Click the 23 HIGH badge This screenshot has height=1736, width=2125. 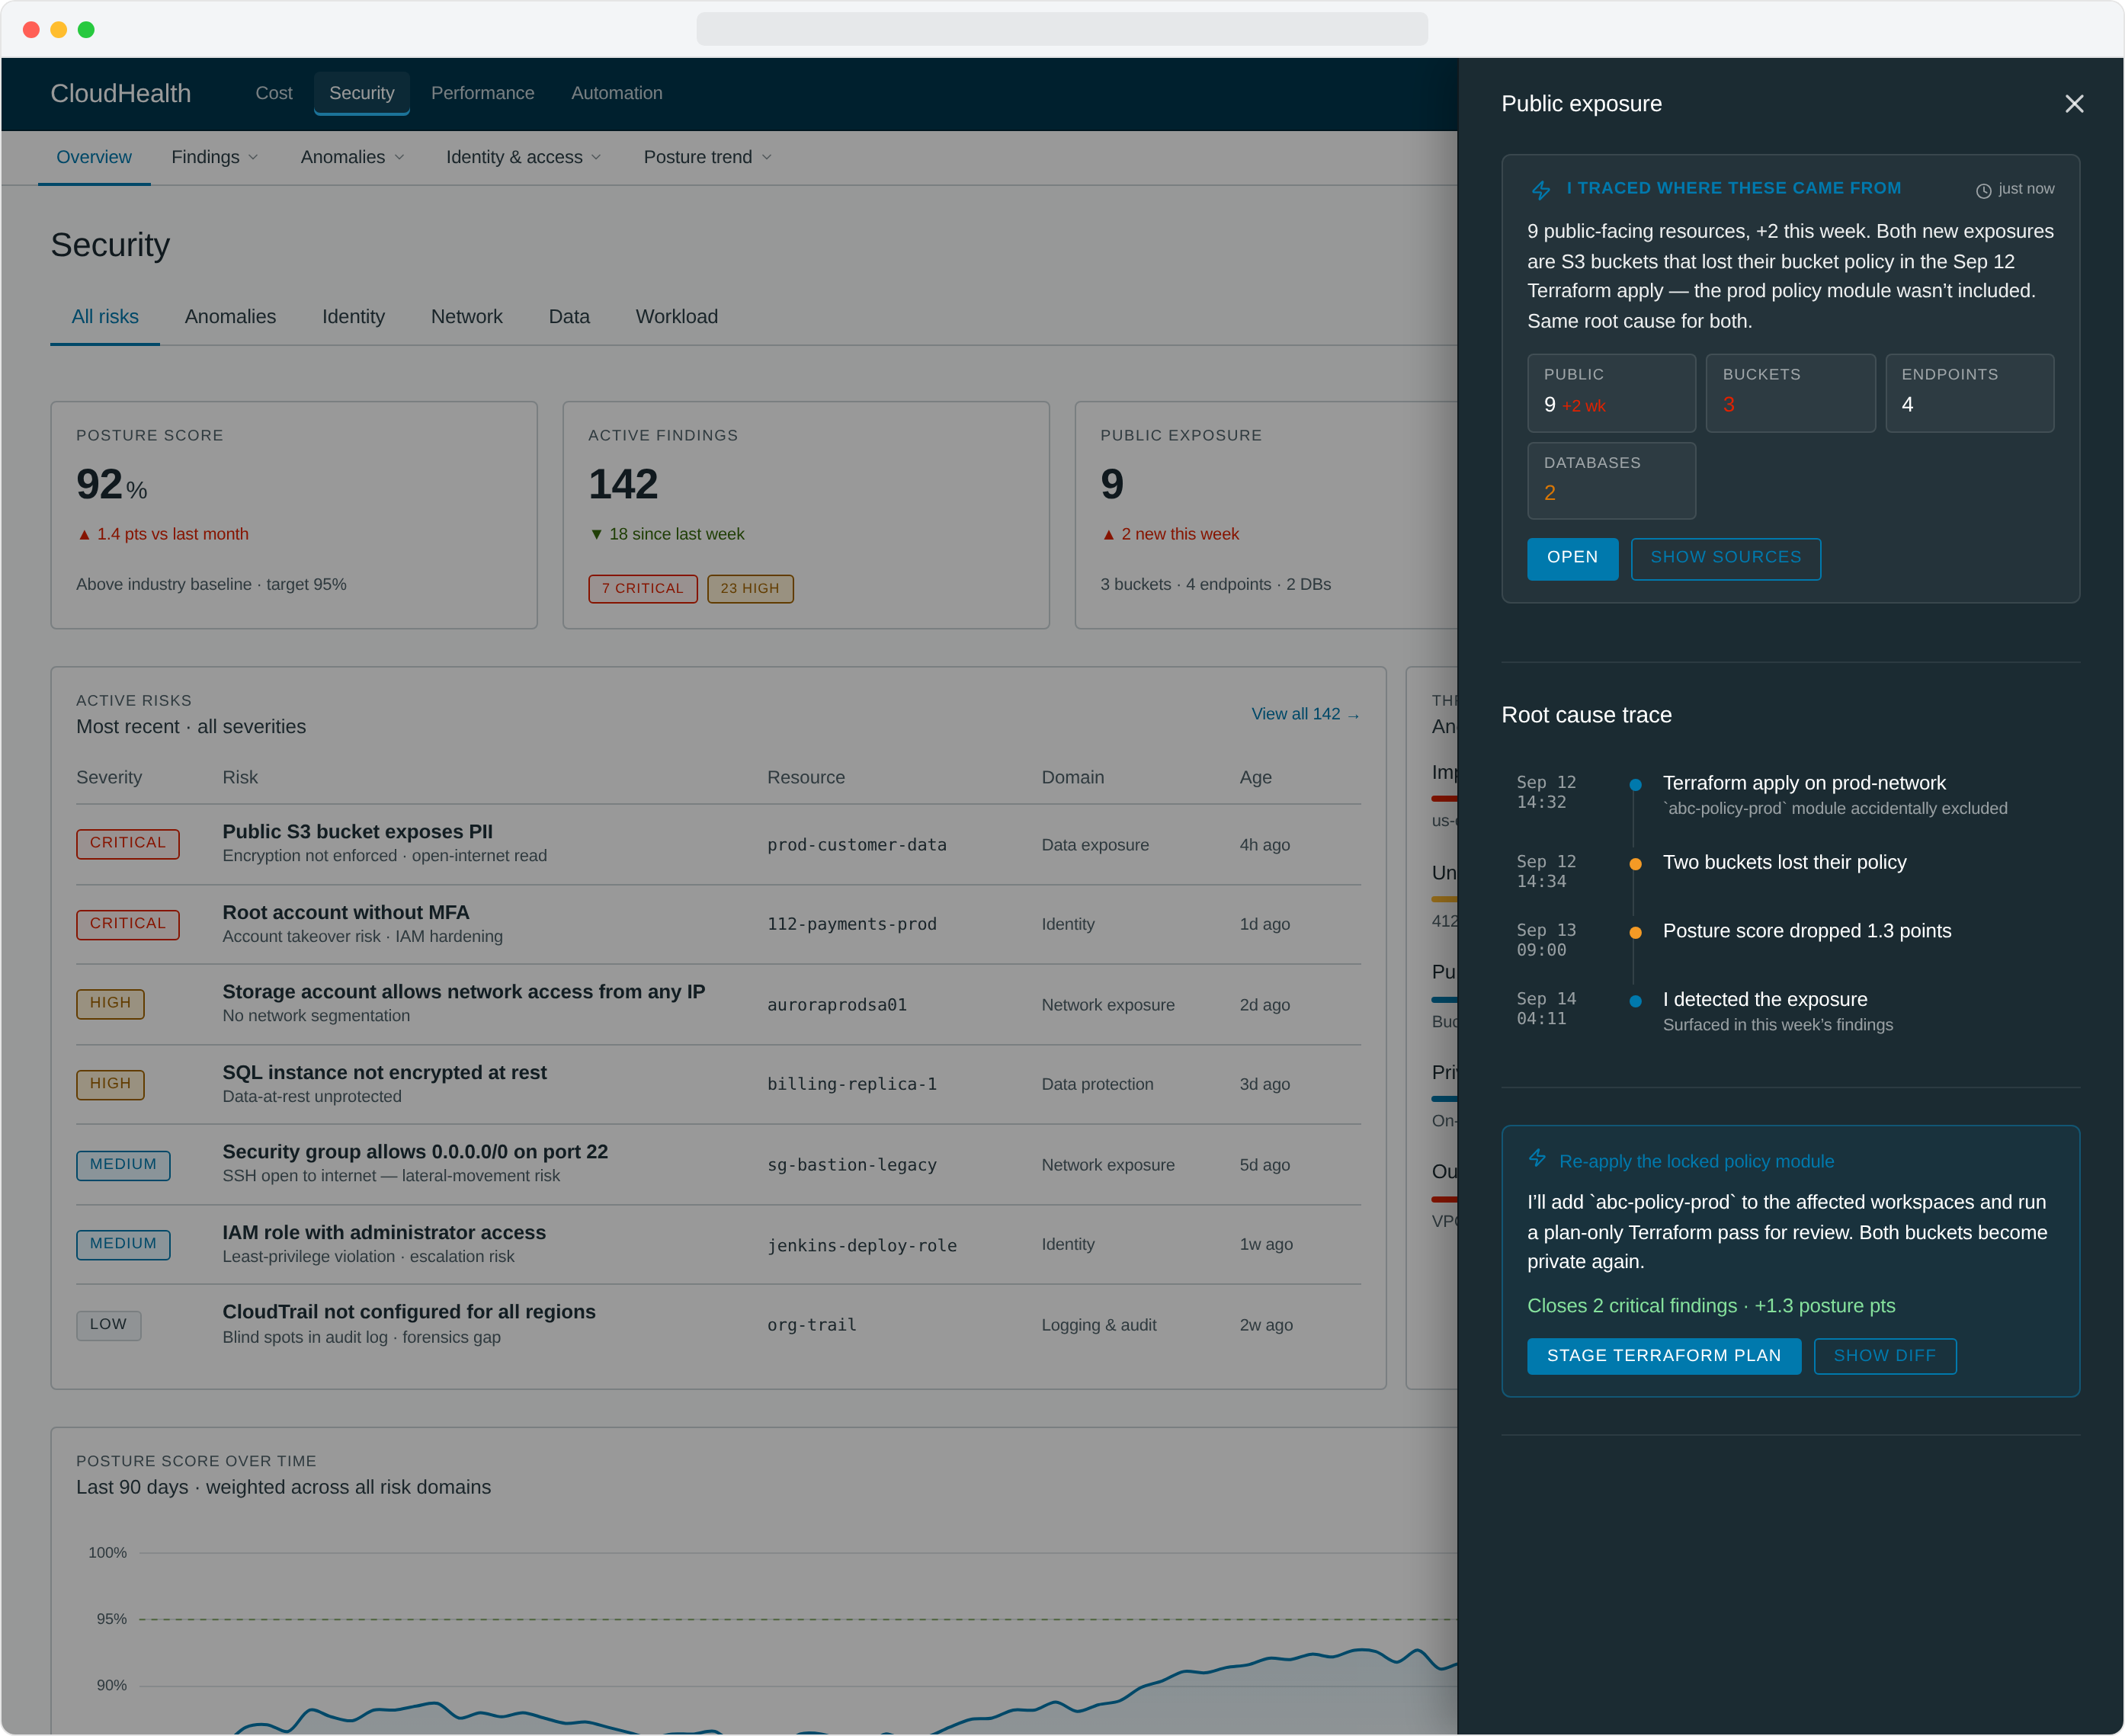click(749, 588)
